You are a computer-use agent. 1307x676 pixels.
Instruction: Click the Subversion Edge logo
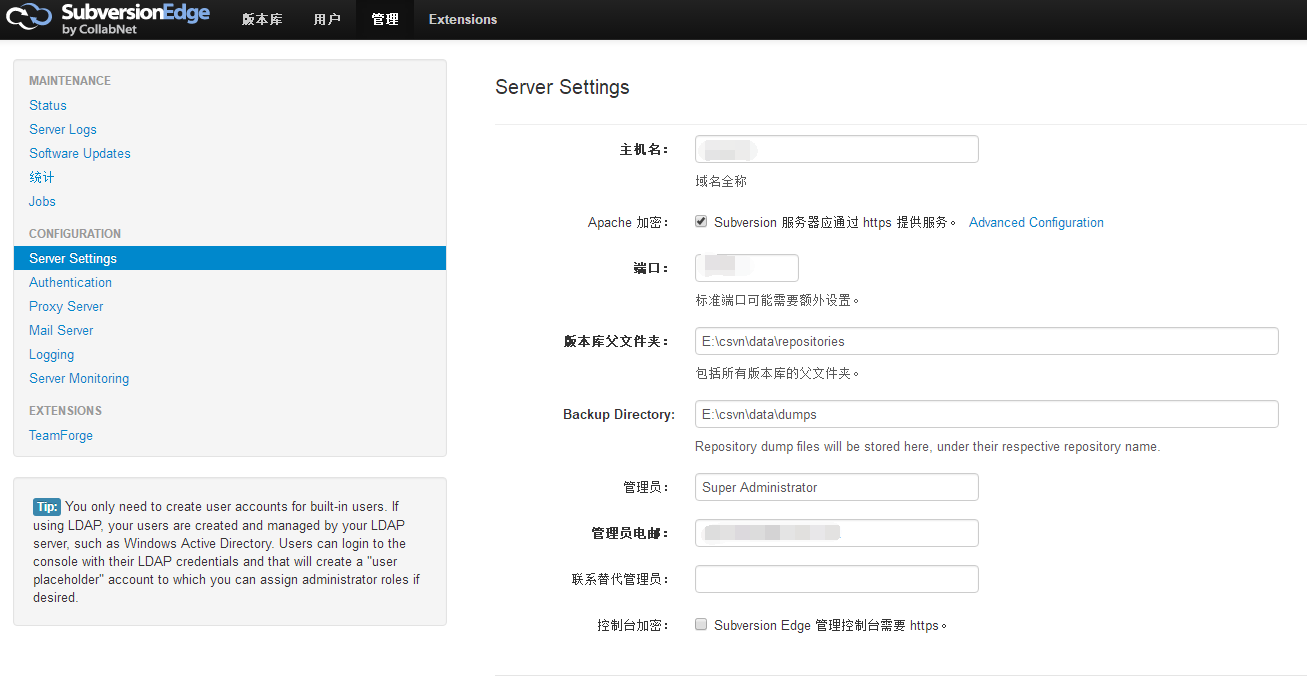(x=108, y=19)
